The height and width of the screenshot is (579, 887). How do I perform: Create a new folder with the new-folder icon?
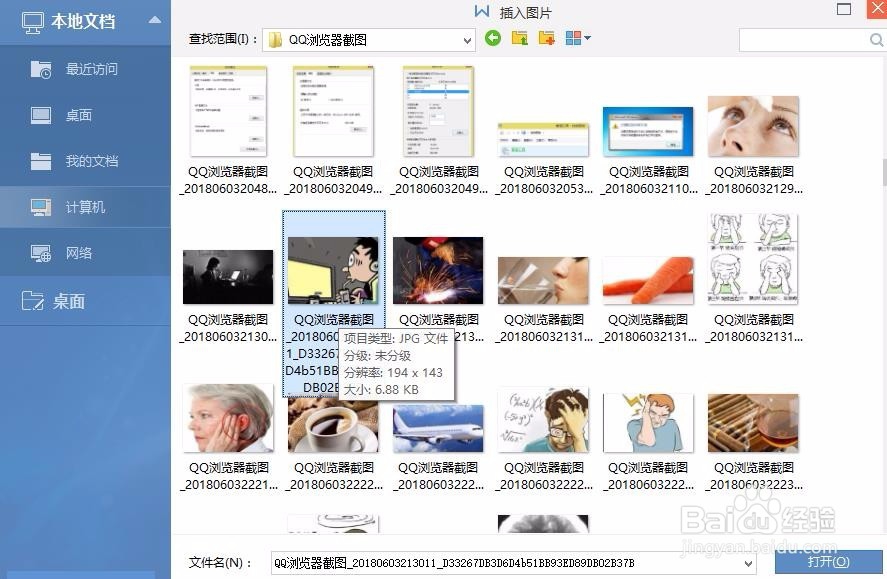pyautogui.click(x=546, y=38)
